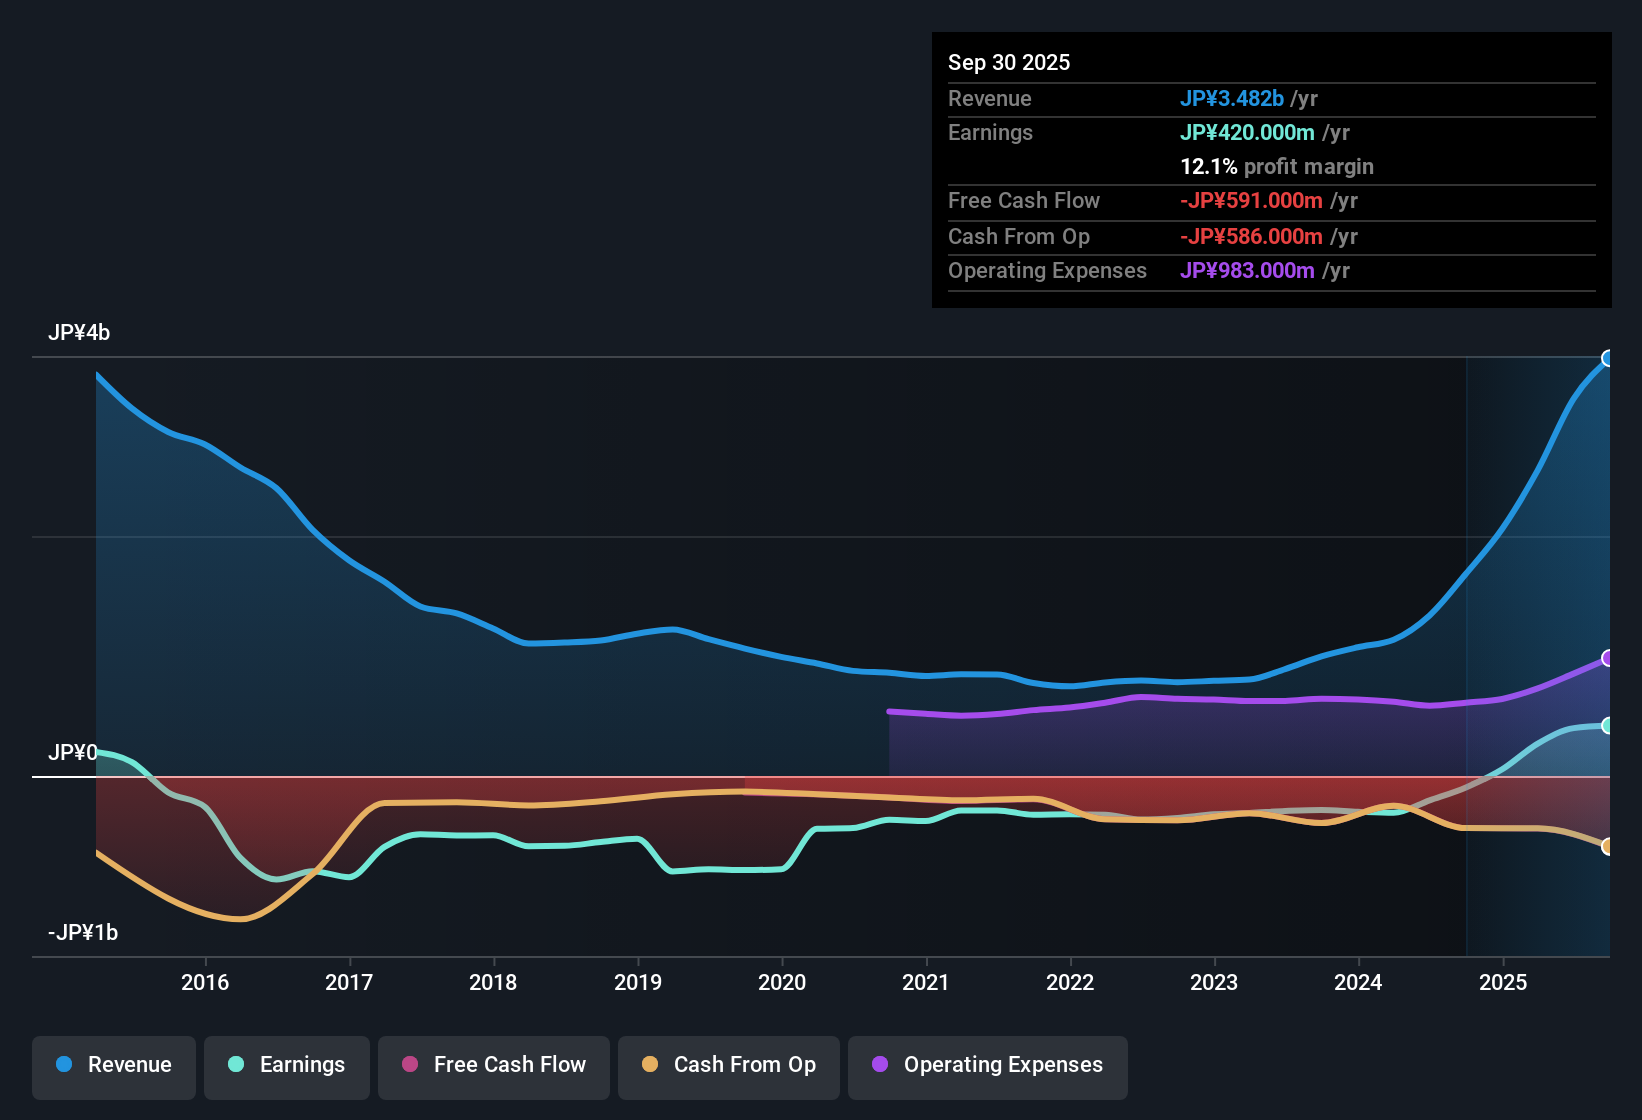Select the blue Revenue endpoint marker on chart
Screen dimensions: 1642x1120
tap(1608, 358)
